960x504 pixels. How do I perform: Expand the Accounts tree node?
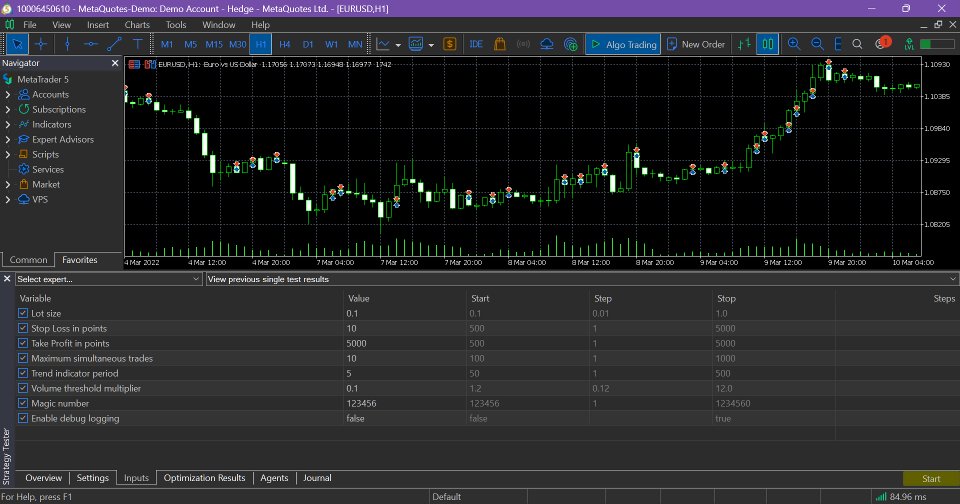pos(8,94)
